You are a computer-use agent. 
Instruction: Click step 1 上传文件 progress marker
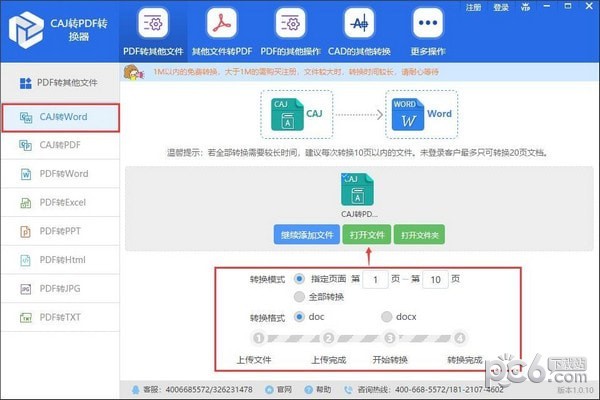coord(259,338)
